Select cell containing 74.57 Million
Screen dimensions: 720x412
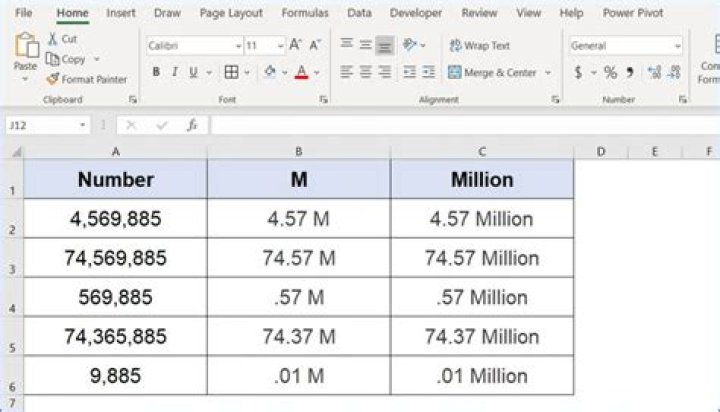pos(482,258)
